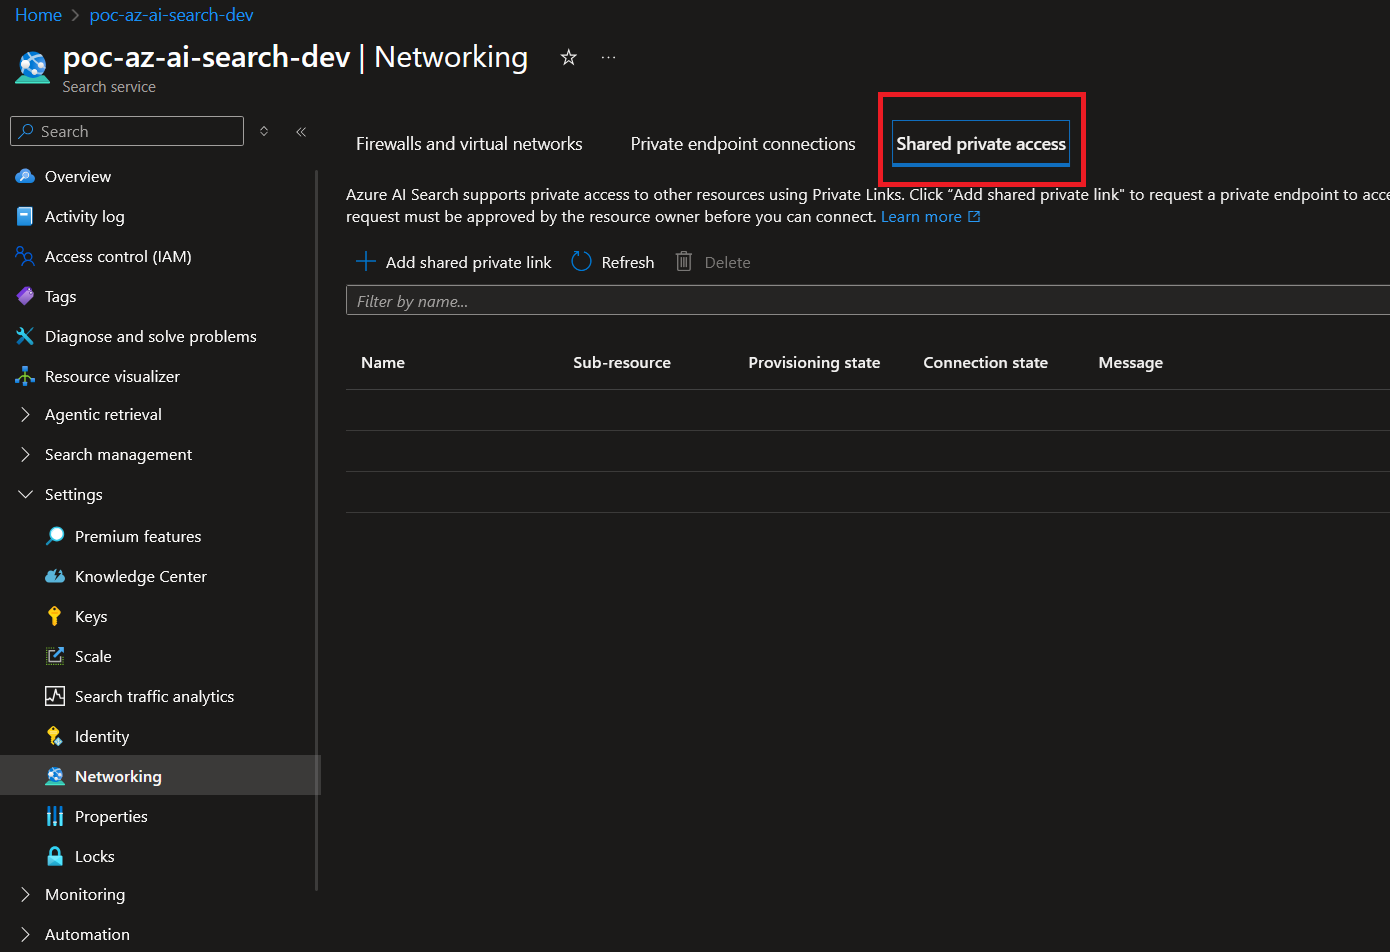Click the Locks padlock icon

click(55, 856)
